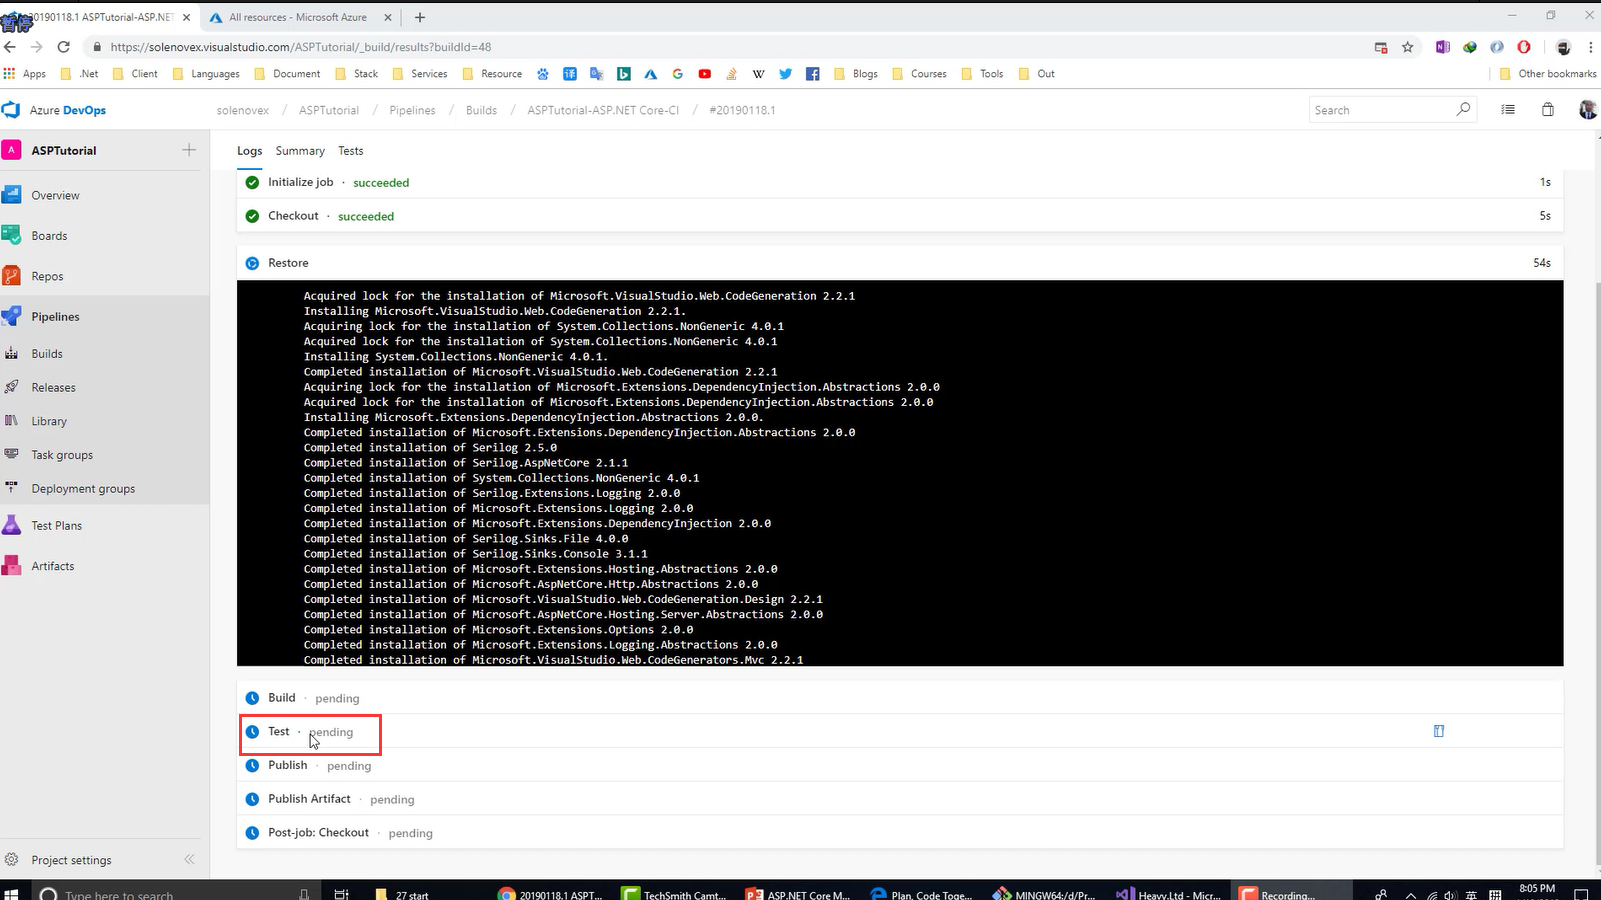The image size is (1601, 900).
Task: Select Releases under Pipelines
Action: [53, 388]
